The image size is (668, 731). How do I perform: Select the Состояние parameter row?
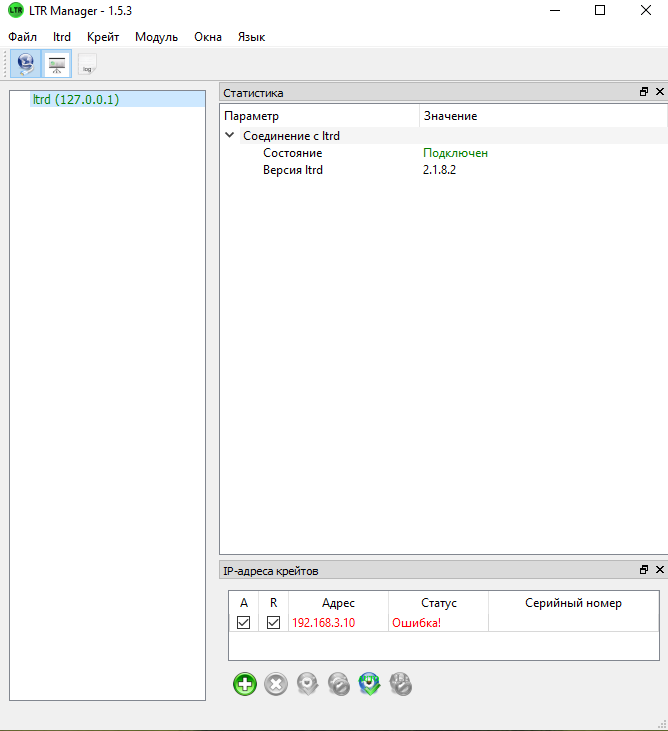[x=292, y=153]
